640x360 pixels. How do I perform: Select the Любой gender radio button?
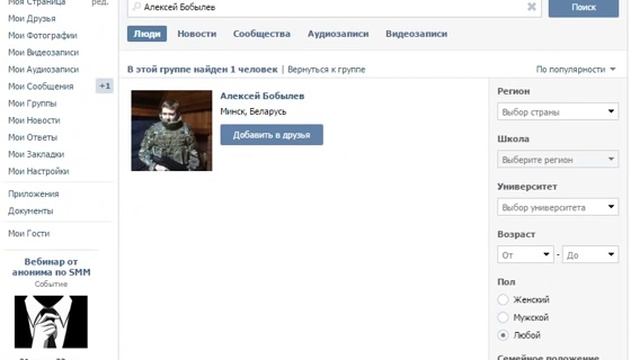[x=503, y=335]
